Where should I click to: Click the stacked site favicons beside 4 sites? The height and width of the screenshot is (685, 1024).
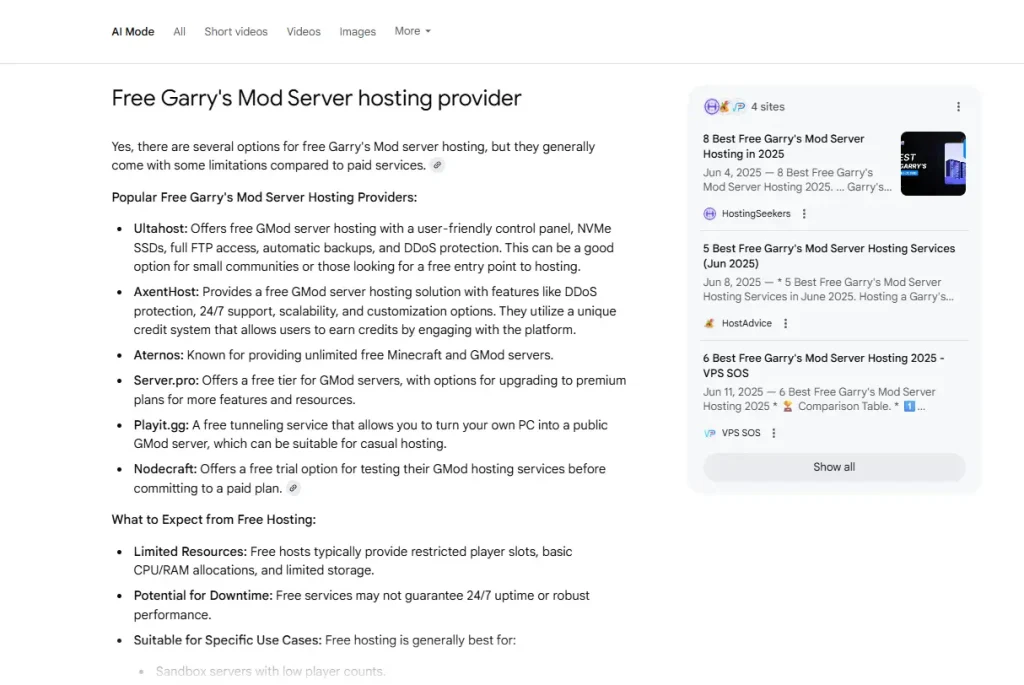coord(724,106)
